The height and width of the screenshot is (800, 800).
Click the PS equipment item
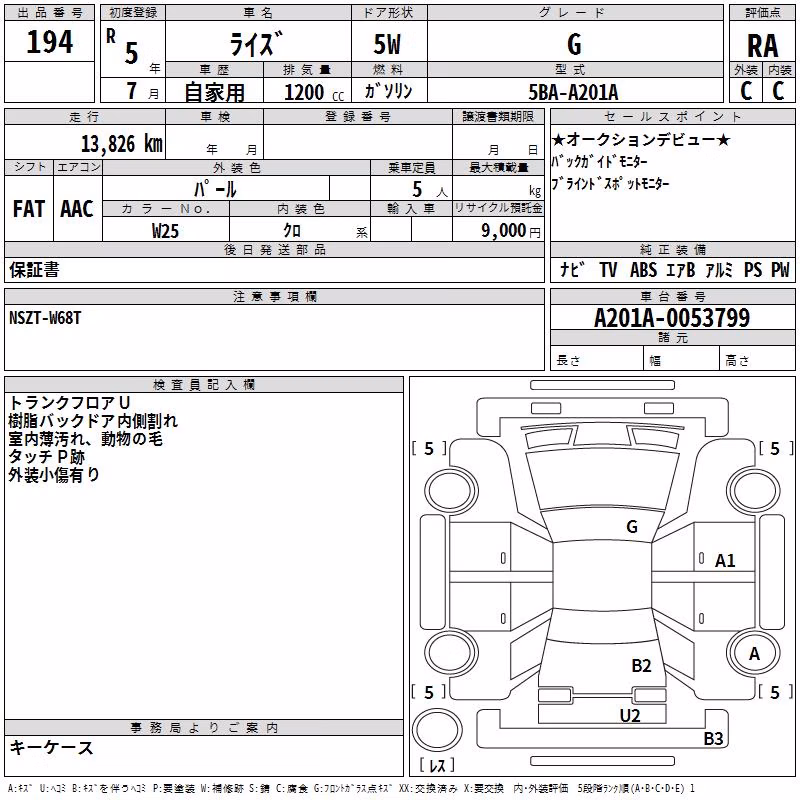[x=753, y=269]
